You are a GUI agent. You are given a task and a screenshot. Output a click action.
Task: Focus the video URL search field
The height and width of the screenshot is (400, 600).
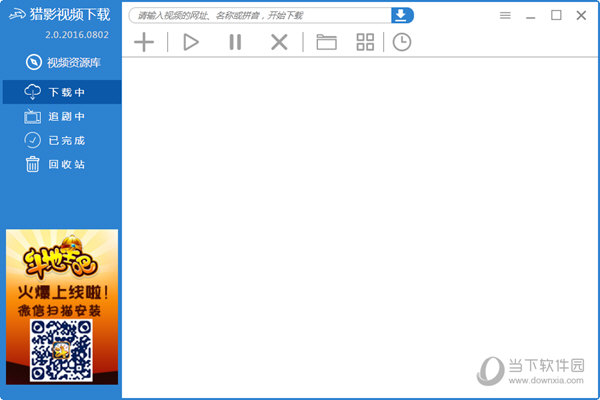pos(260,15)
